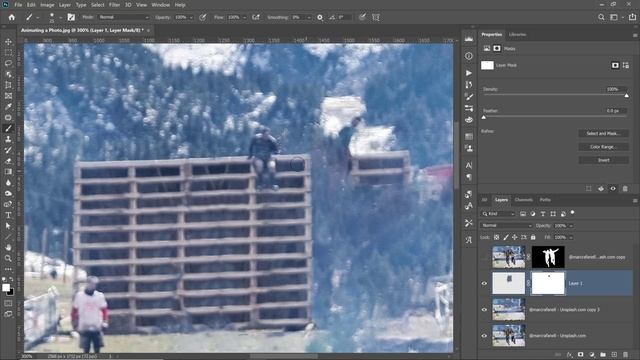This screenshot has height=360, width=640.
Task: Select the Zoom tool in left toolbar
Action: click(8, 258)
